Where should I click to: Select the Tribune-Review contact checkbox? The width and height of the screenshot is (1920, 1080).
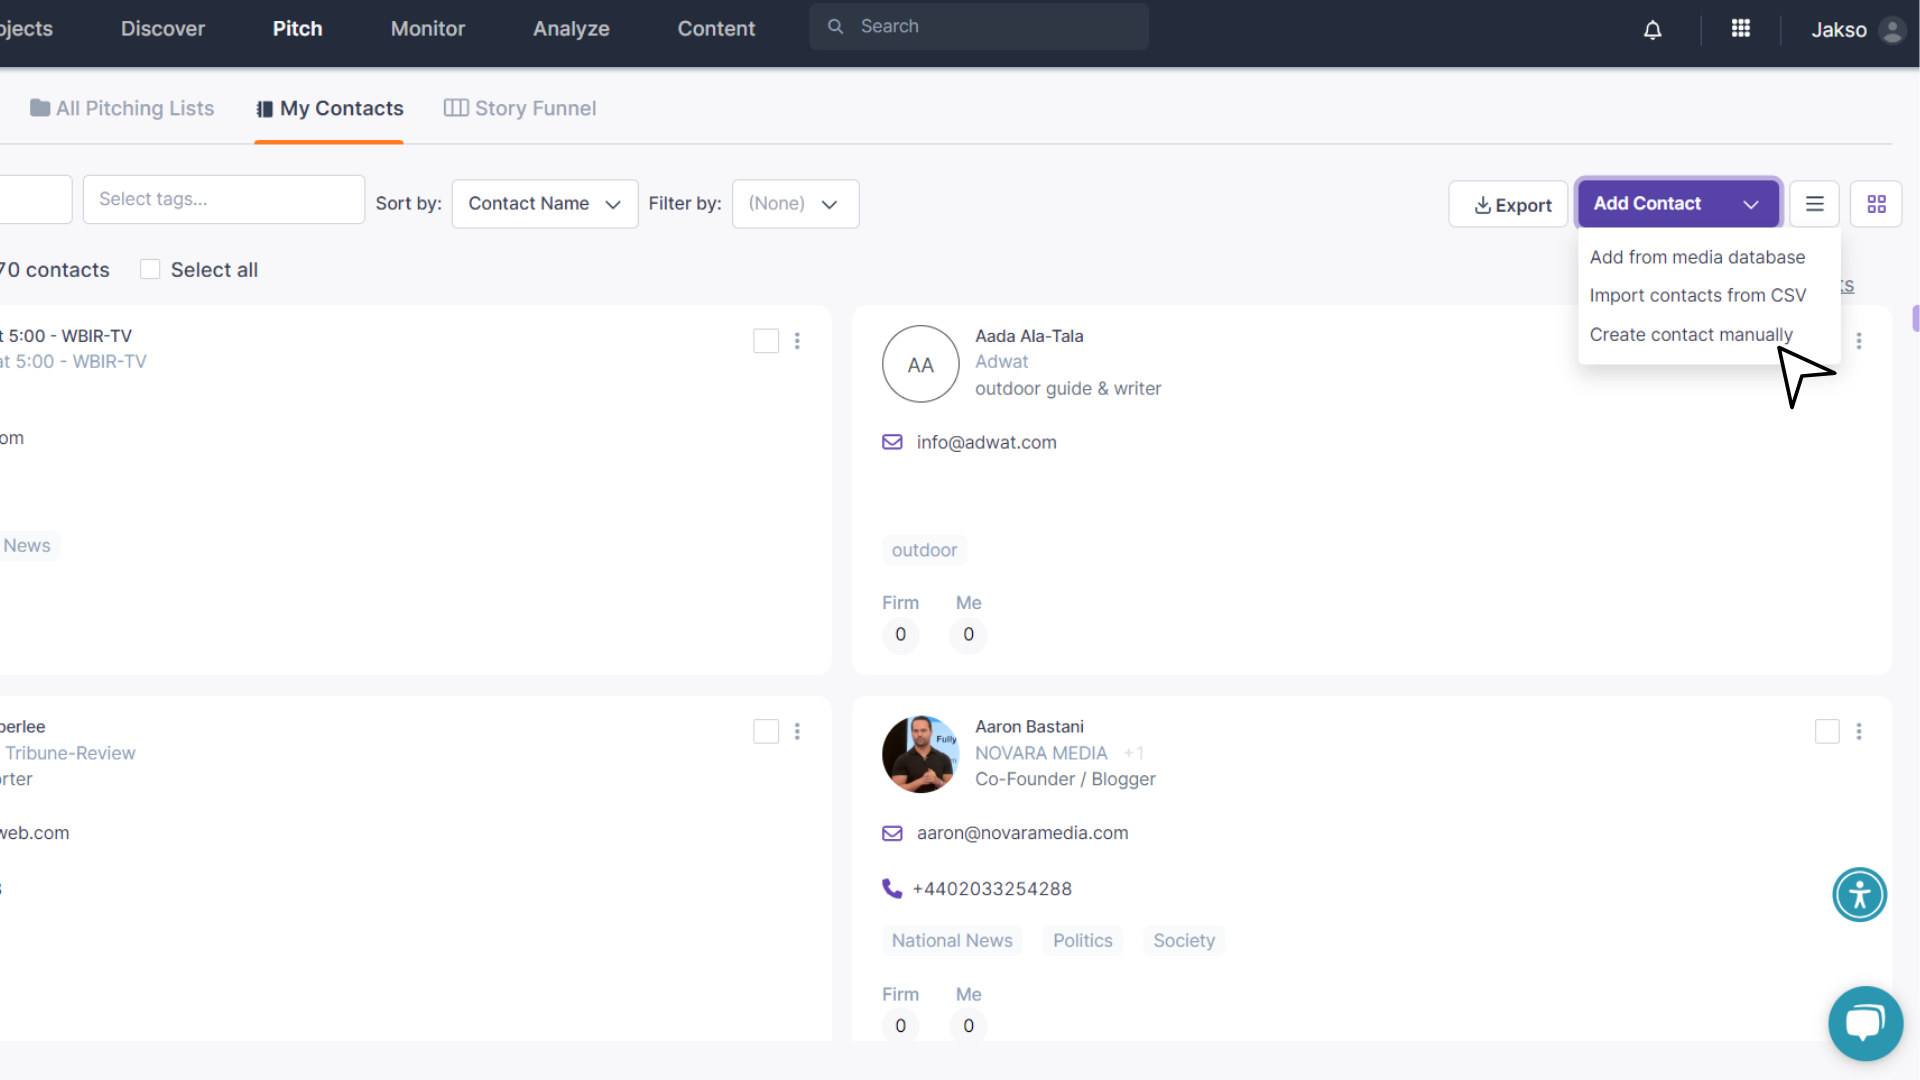[x=766, y=732]
